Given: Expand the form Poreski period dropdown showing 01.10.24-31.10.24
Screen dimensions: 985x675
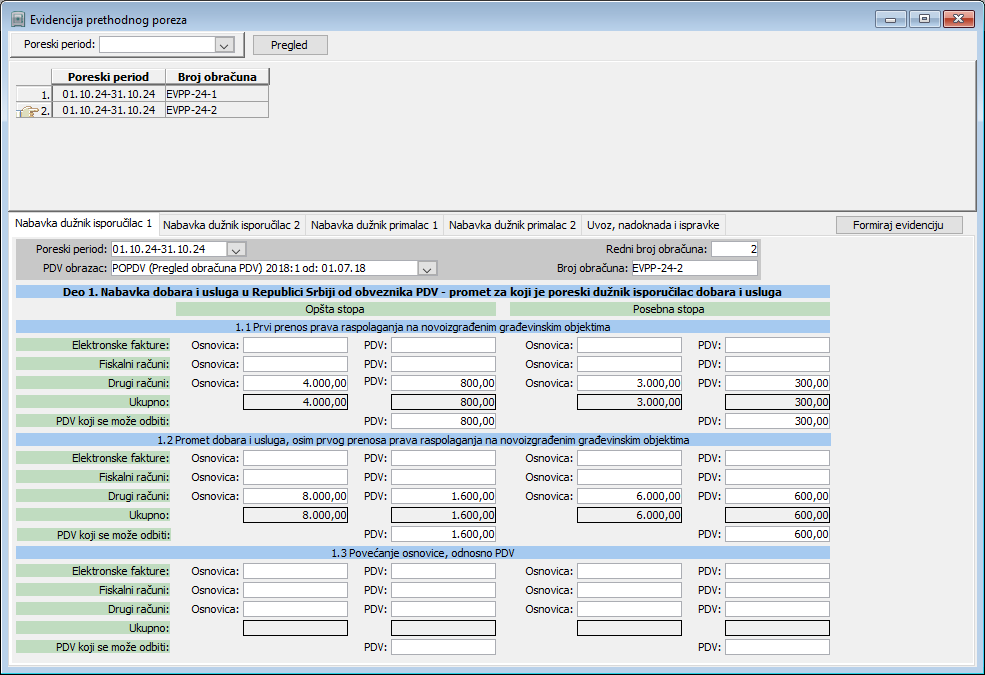Looking at the screenshot, I should click(x=236, y=250).
